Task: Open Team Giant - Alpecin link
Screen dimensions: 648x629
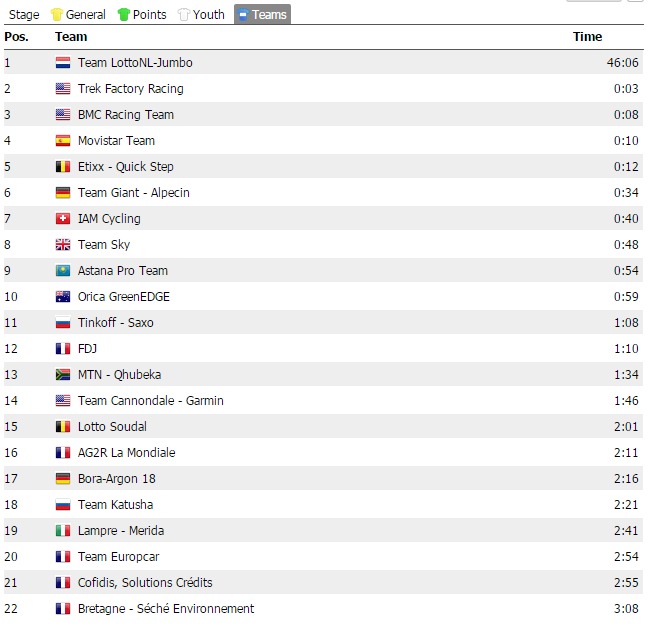Action: tap(133, 193)
